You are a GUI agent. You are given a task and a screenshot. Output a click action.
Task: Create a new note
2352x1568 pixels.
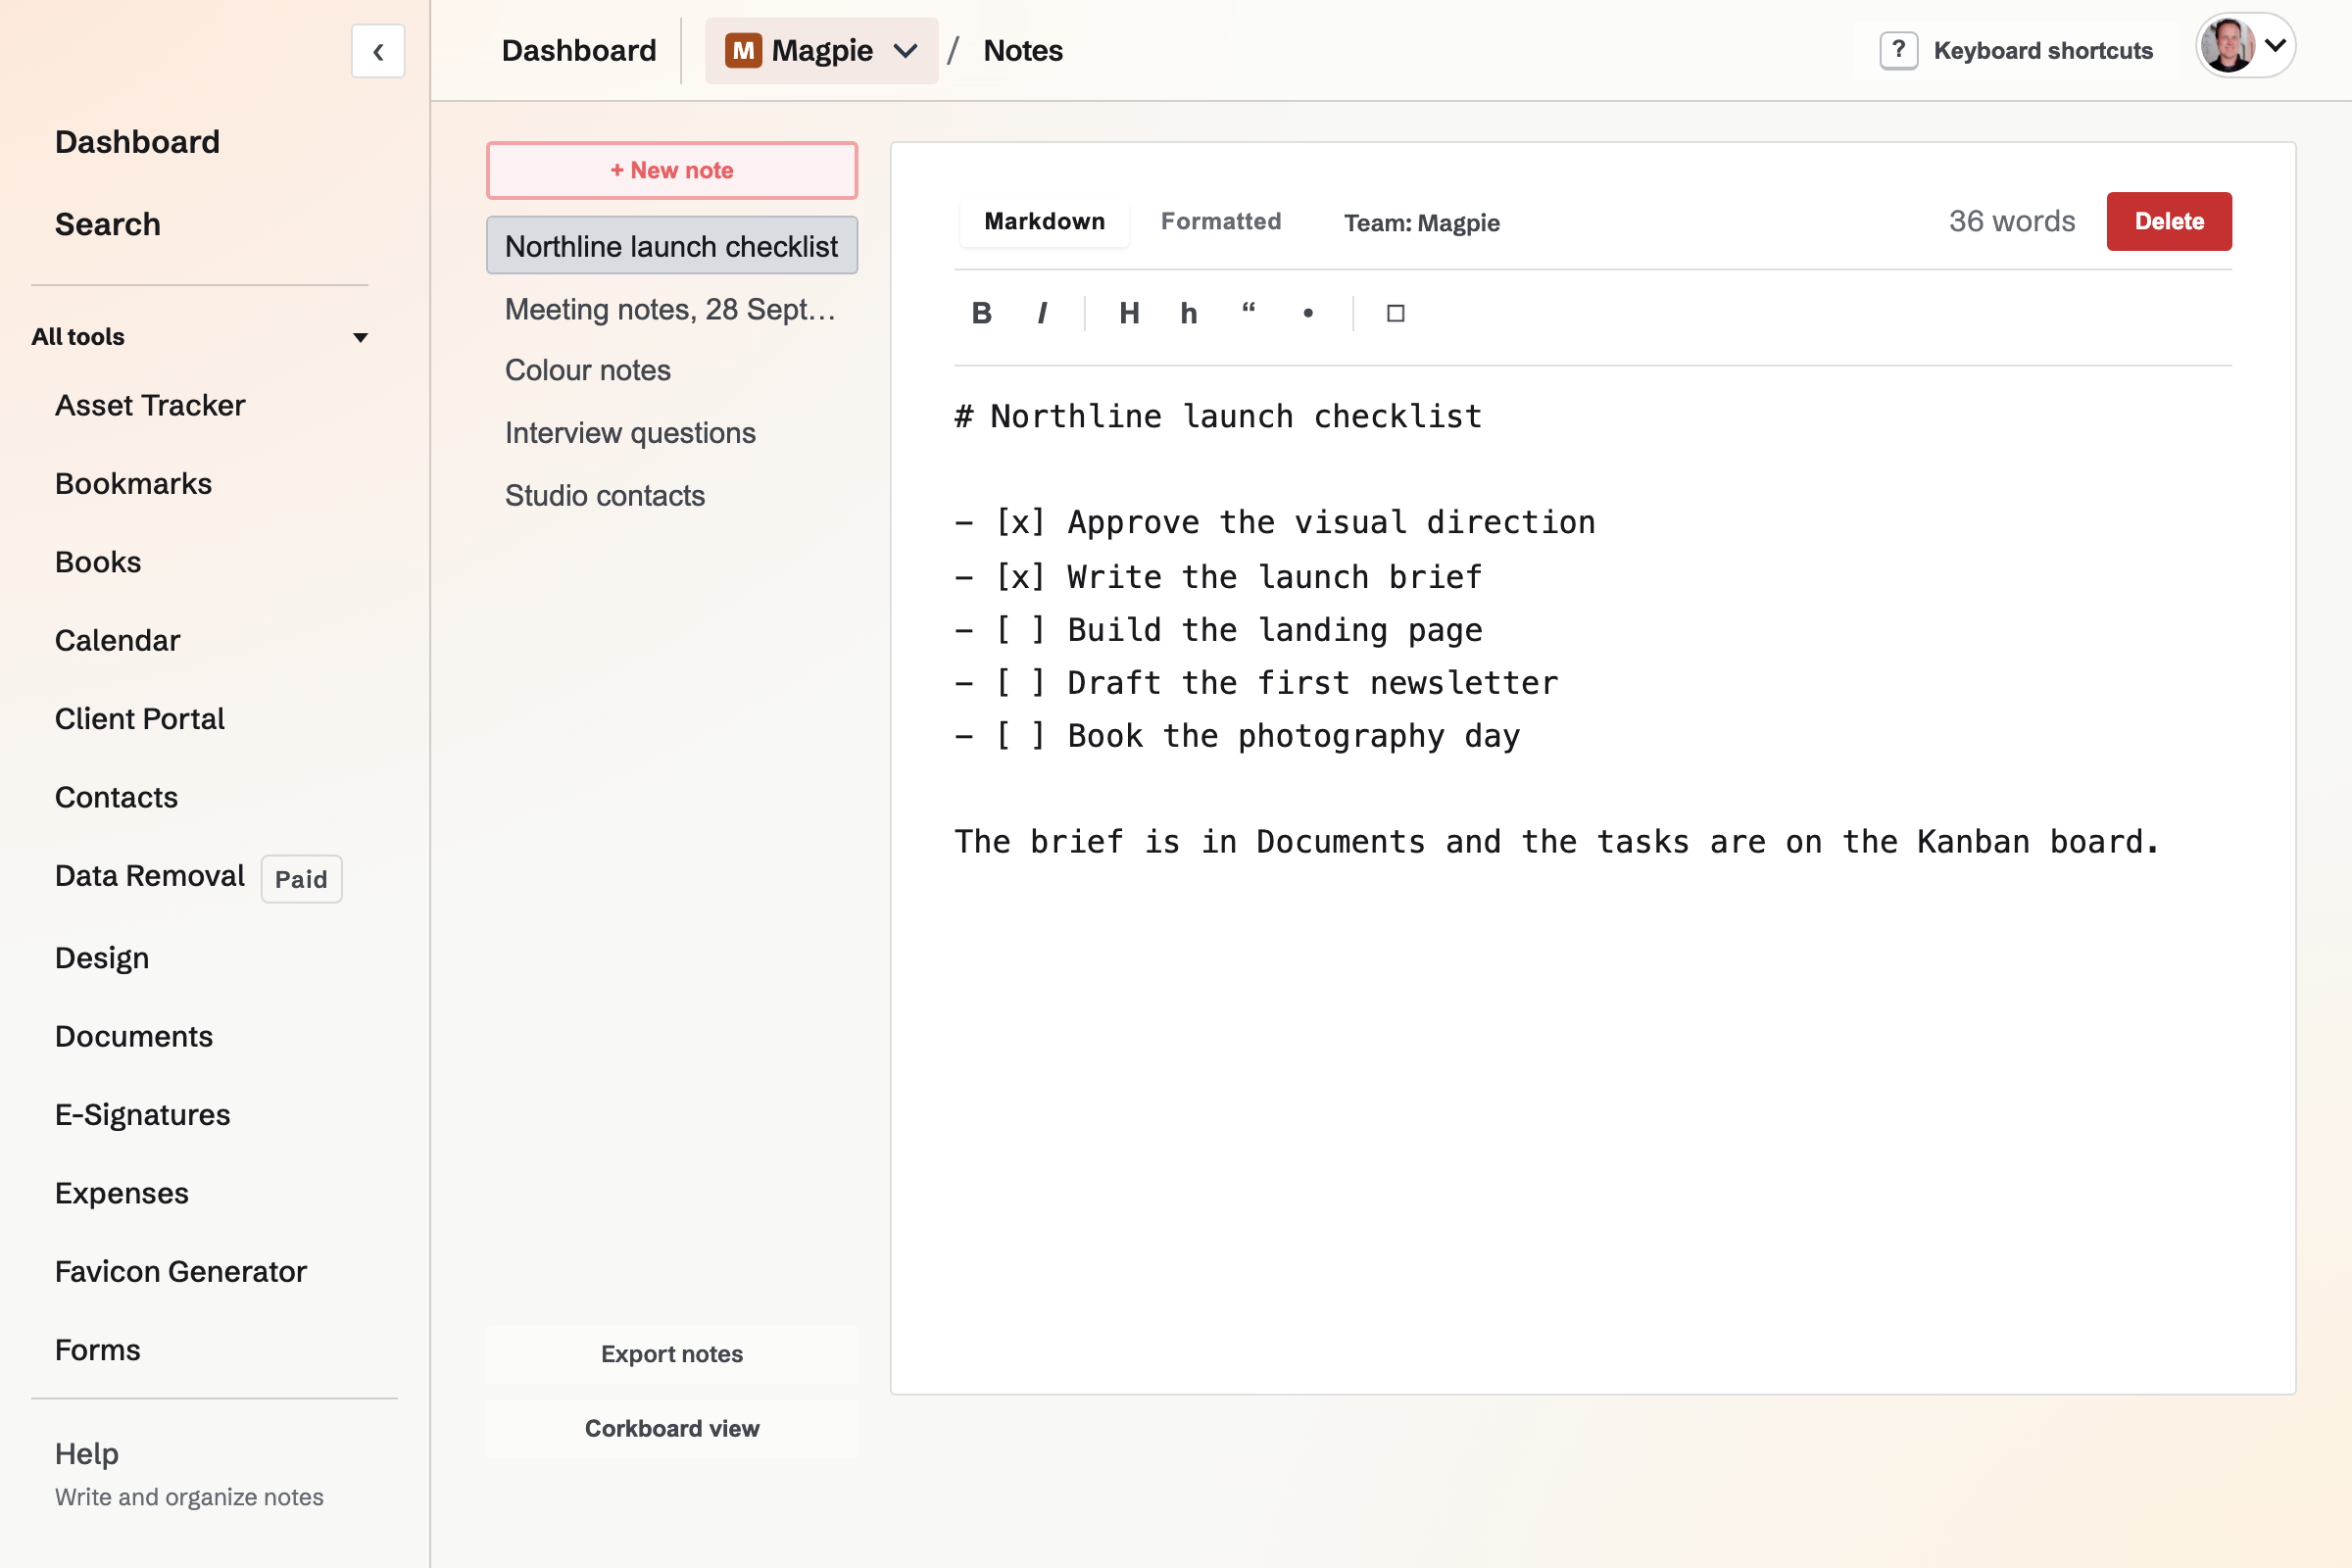coord(672,170)
